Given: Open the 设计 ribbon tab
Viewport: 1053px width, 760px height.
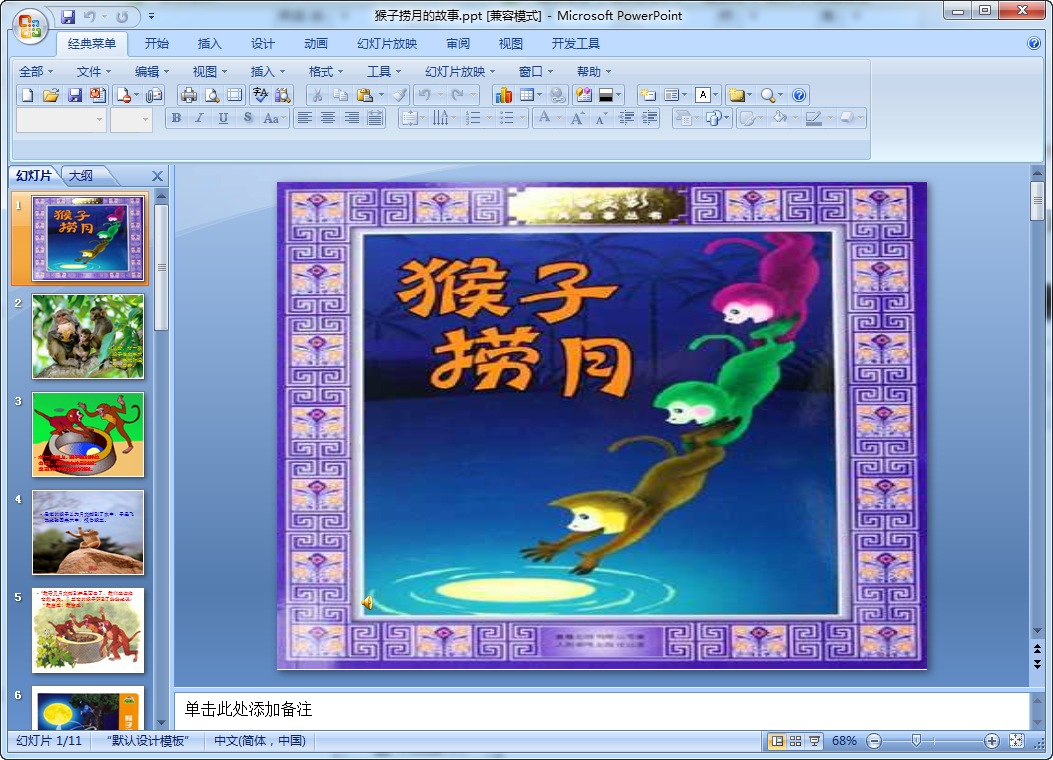Looking at the screenshot, I should tap(263, 44).
